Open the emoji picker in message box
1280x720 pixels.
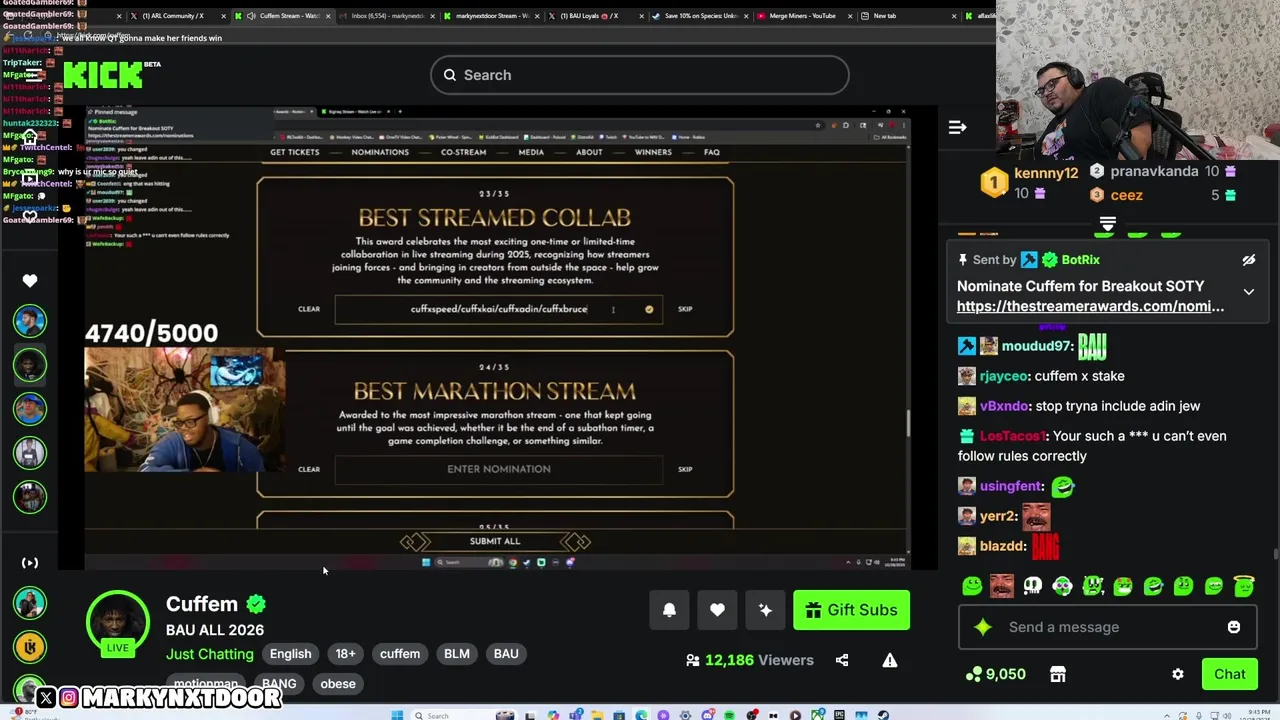coord(1233,627)
